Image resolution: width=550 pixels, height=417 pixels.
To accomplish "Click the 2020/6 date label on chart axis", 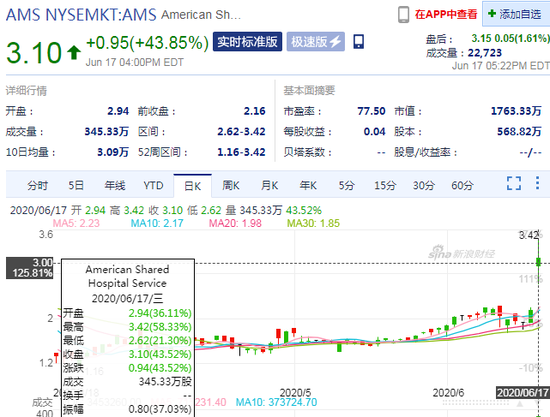I will tap(448, 392).
